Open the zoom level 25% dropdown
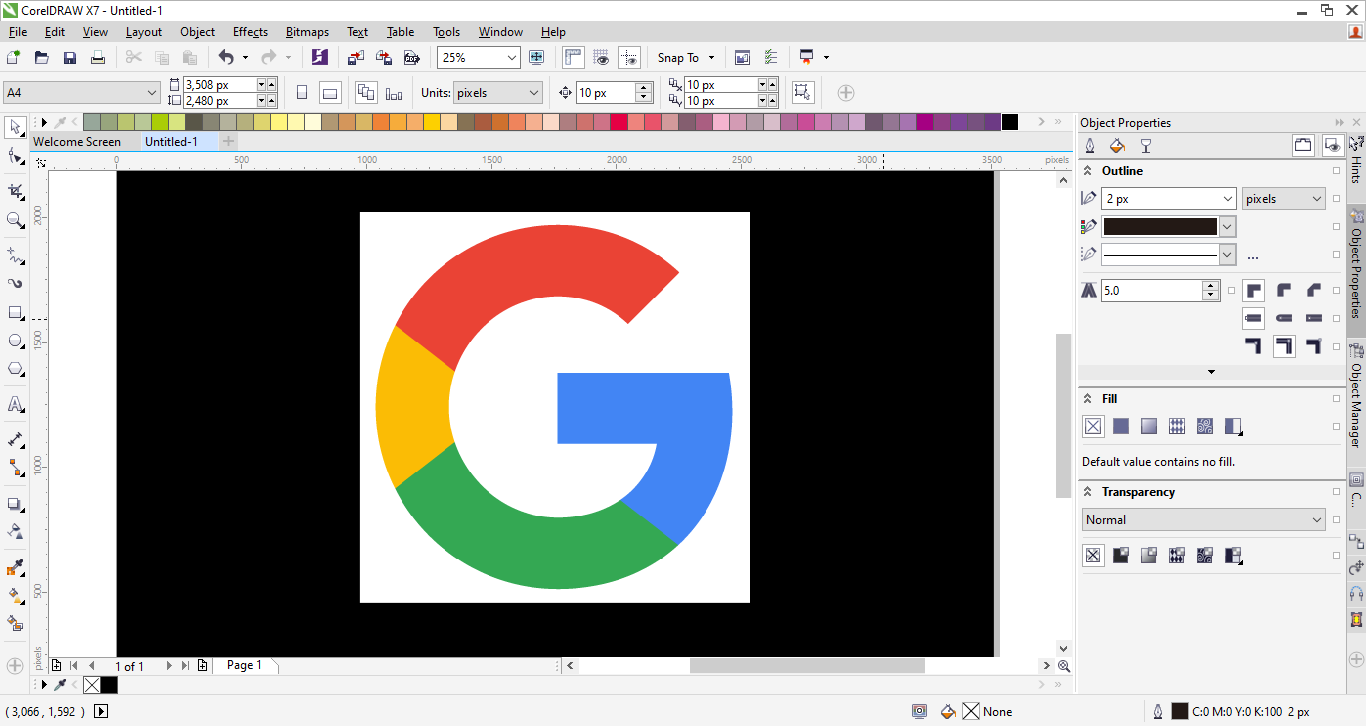 (x=512, y=58)
